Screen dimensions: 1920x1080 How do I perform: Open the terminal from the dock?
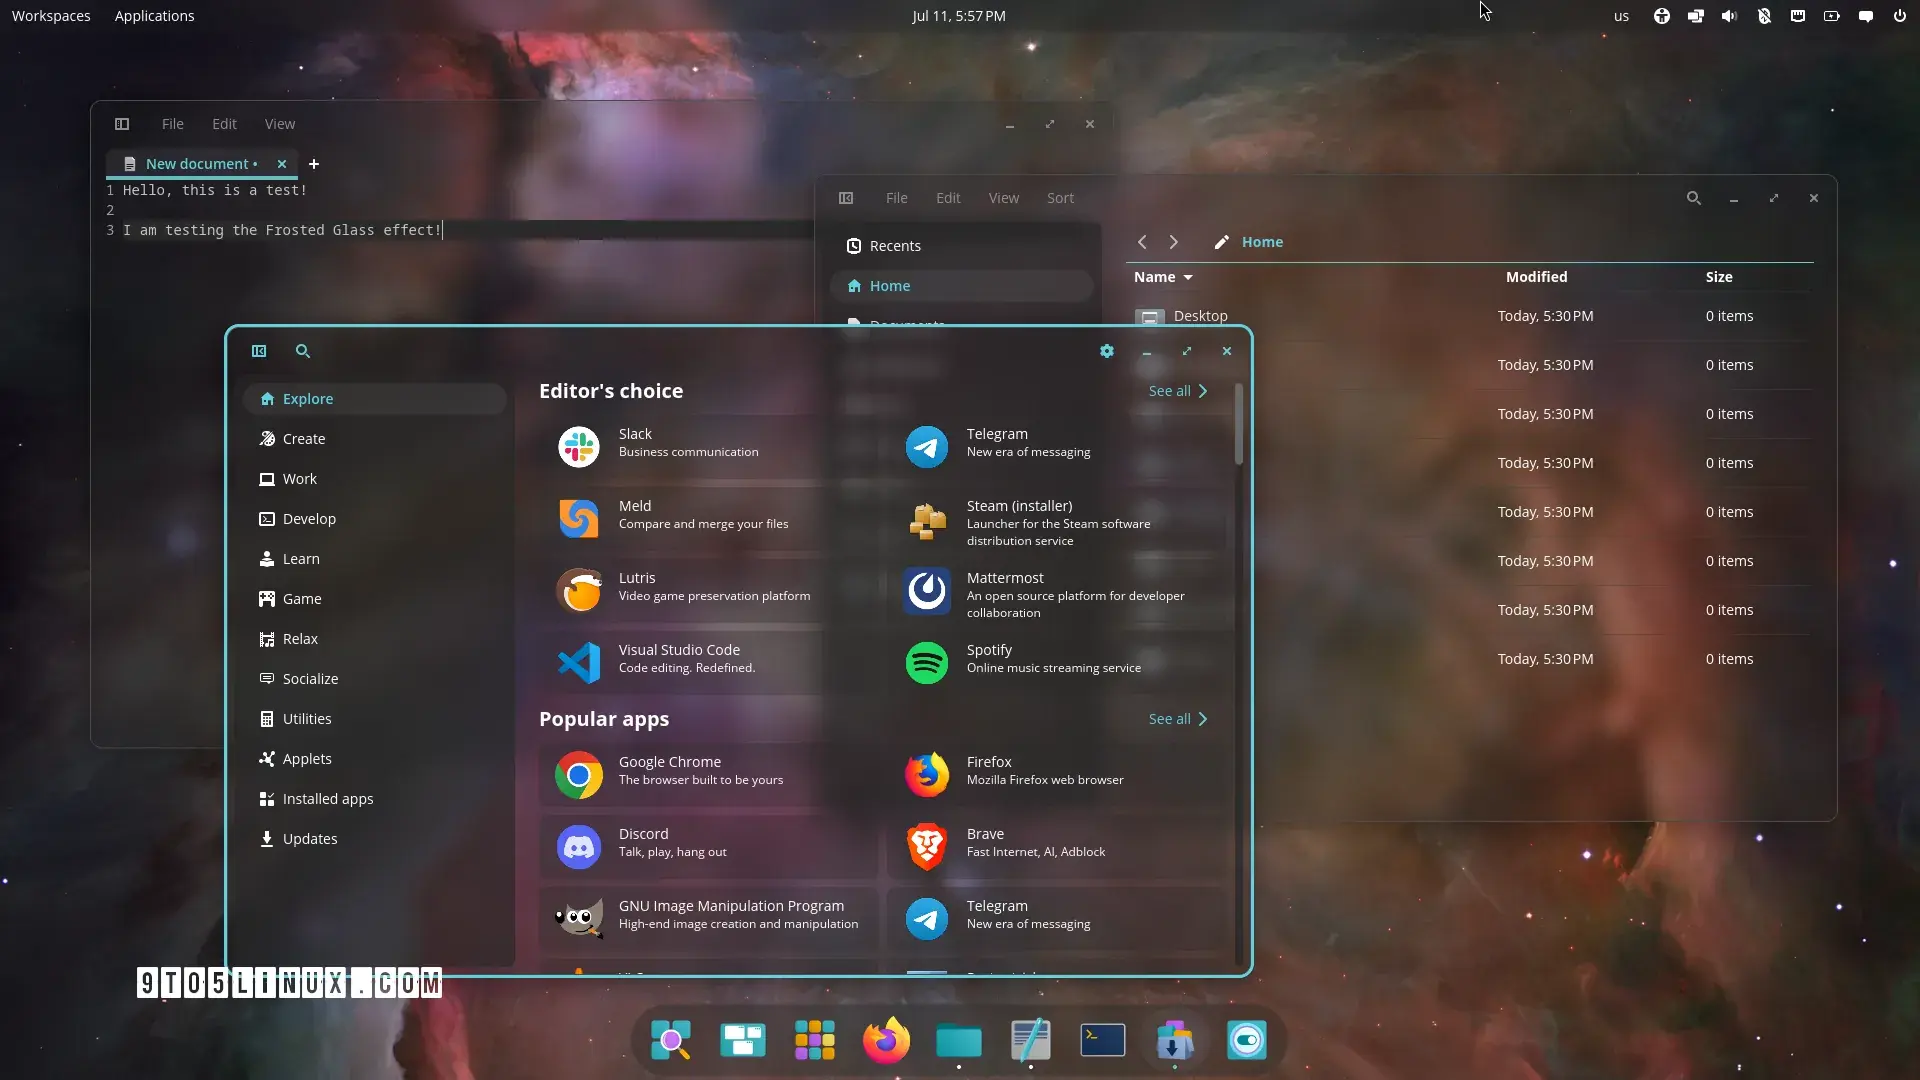tap(1103, 1041)
